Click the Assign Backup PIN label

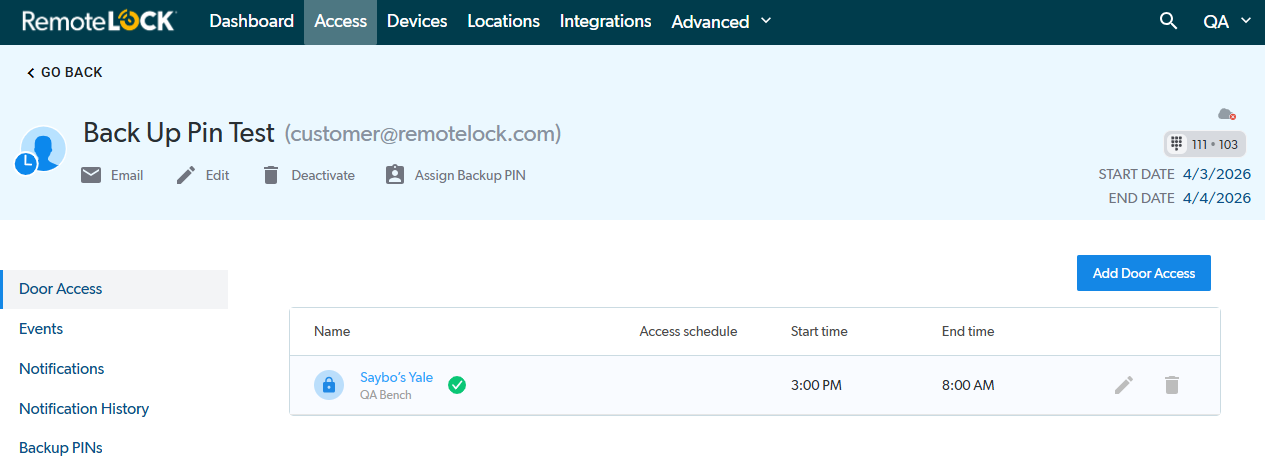pyautogui.click(x=470, y=175)
